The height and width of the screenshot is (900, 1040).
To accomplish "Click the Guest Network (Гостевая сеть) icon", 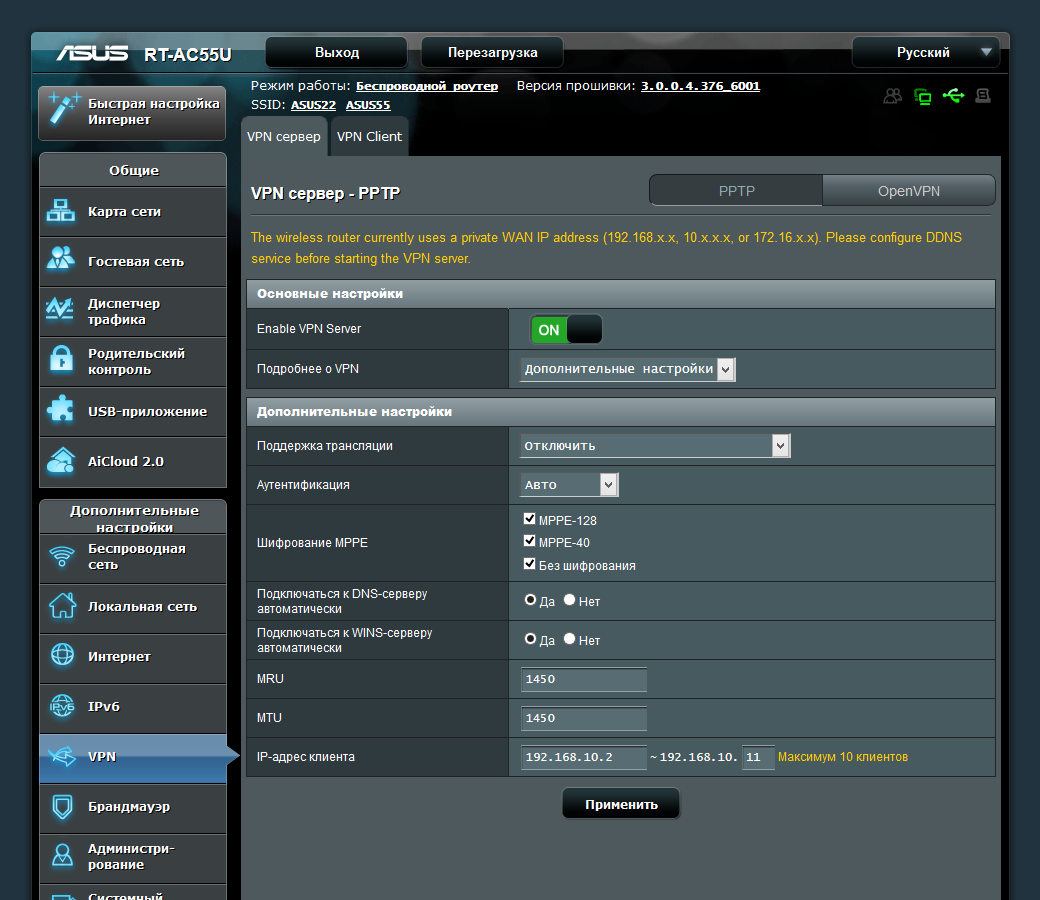I will [62, 261].
